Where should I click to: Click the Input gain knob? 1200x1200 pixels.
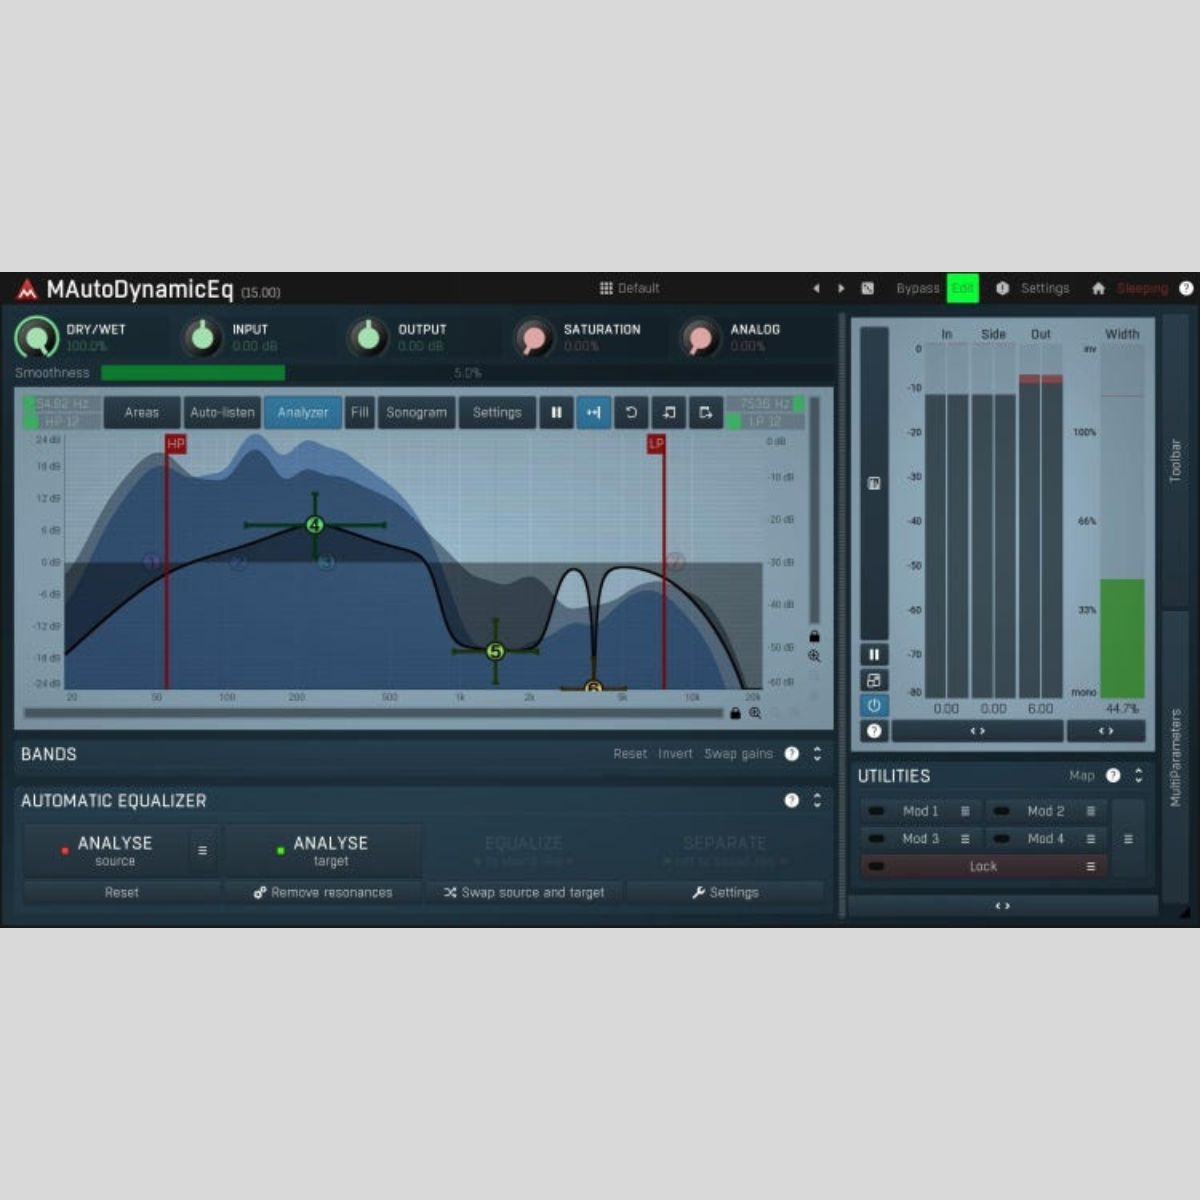pyautogui.click(x=203, y=337)
